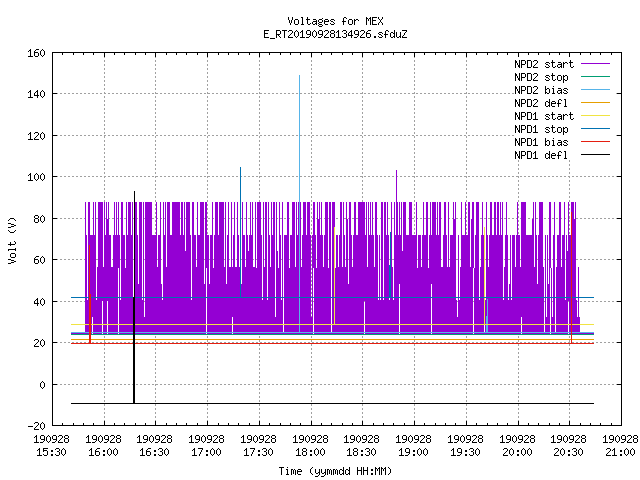
Task: Click the 16:00 x-axis time label
Action: pyautogui.click(x=103, y=453)
